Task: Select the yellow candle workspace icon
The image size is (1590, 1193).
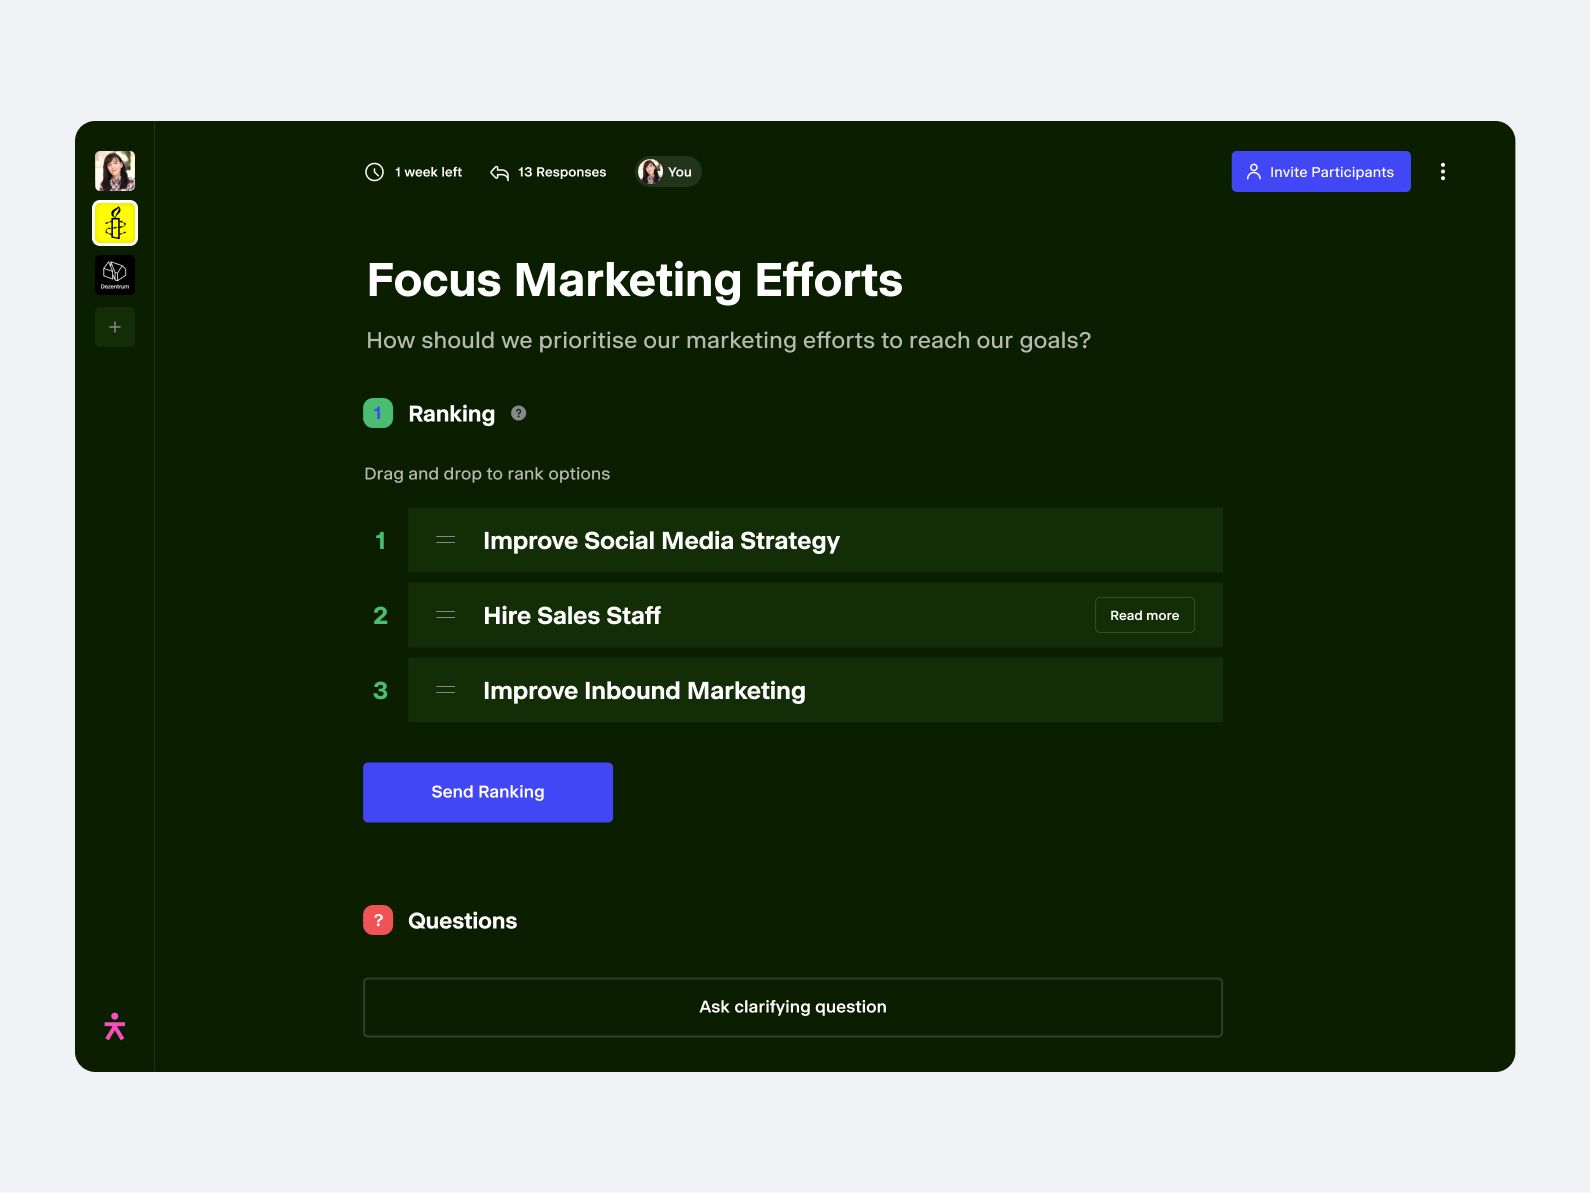Action: point(115,223)
